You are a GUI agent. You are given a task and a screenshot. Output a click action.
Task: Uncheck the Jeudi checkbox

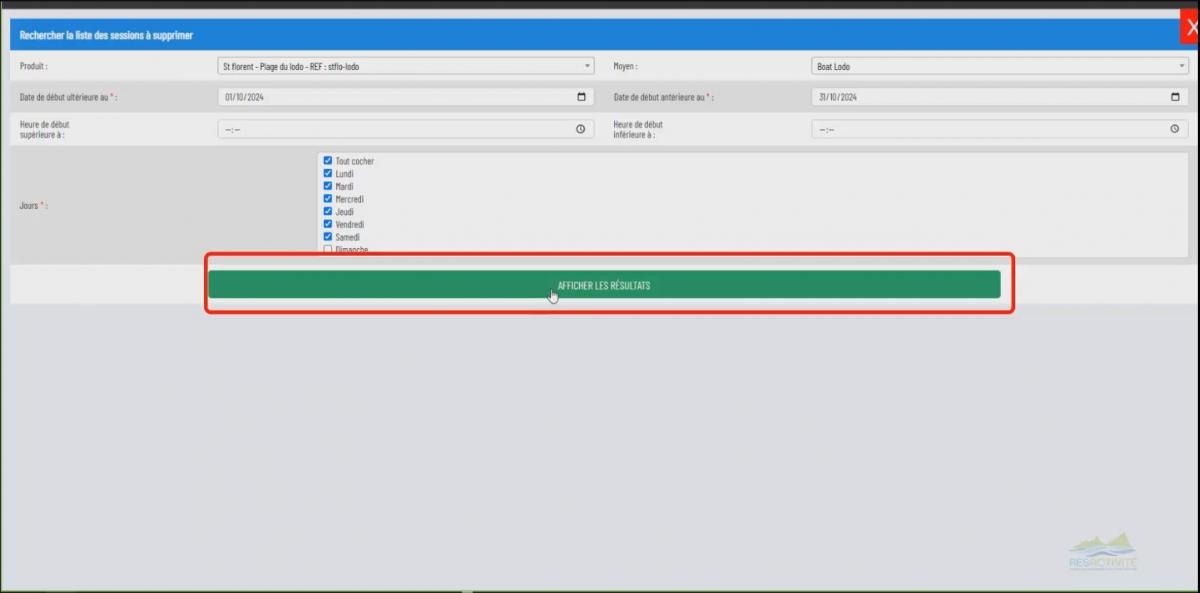click(x=328, y=211)
